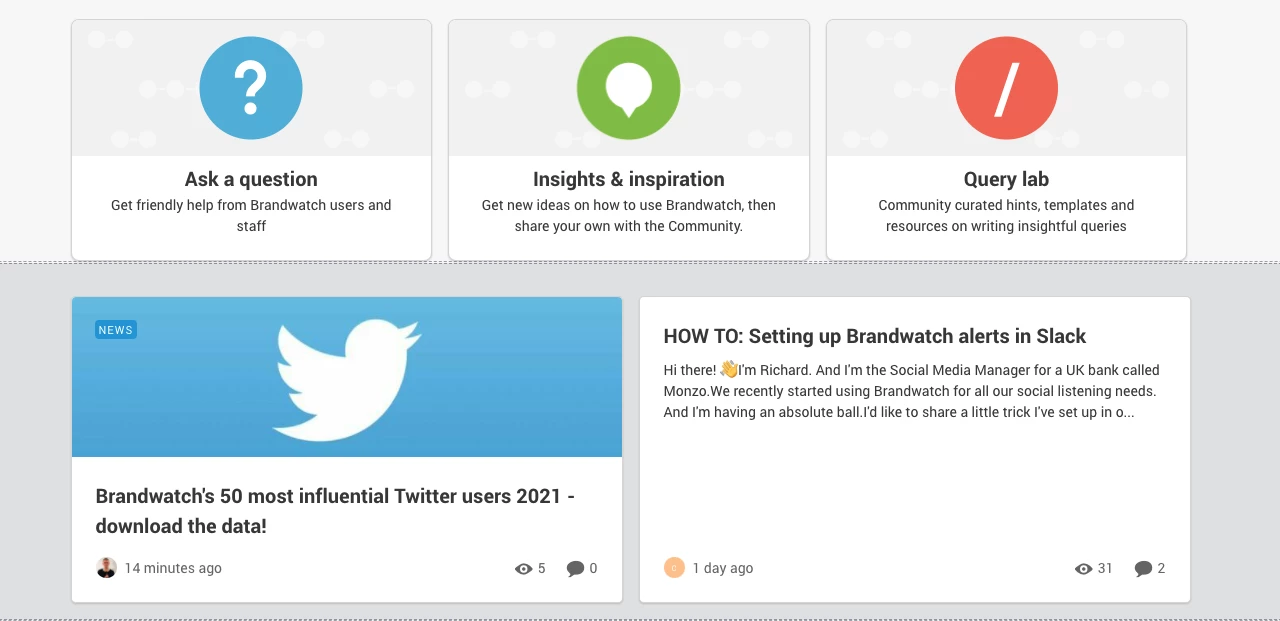The image size is (1280, 621).
Task: Click views eye icon showing 31
Action: pos(1084,569)
